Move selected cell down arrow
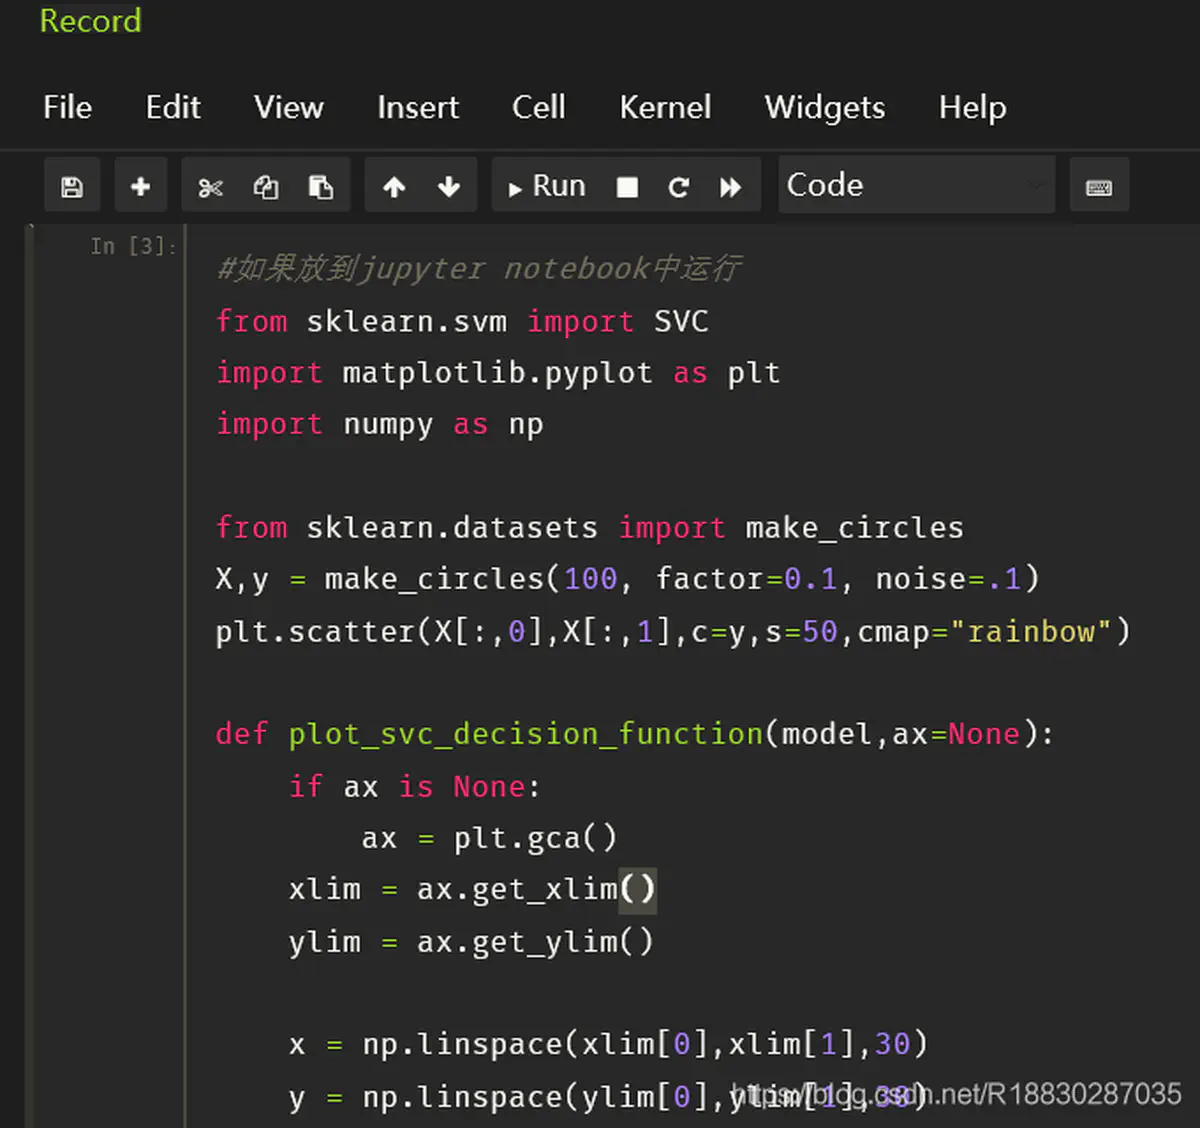The height and width of the screenshot is (1128, 1200). click(x=449, y=187)
